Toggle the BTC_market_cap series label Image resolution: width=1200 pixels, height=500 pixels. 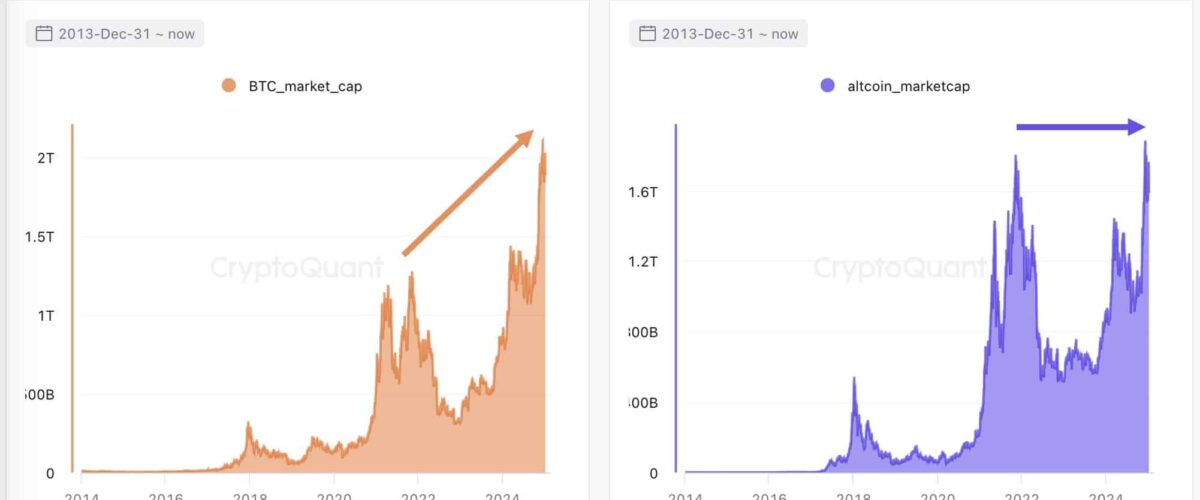coord(305,86)
